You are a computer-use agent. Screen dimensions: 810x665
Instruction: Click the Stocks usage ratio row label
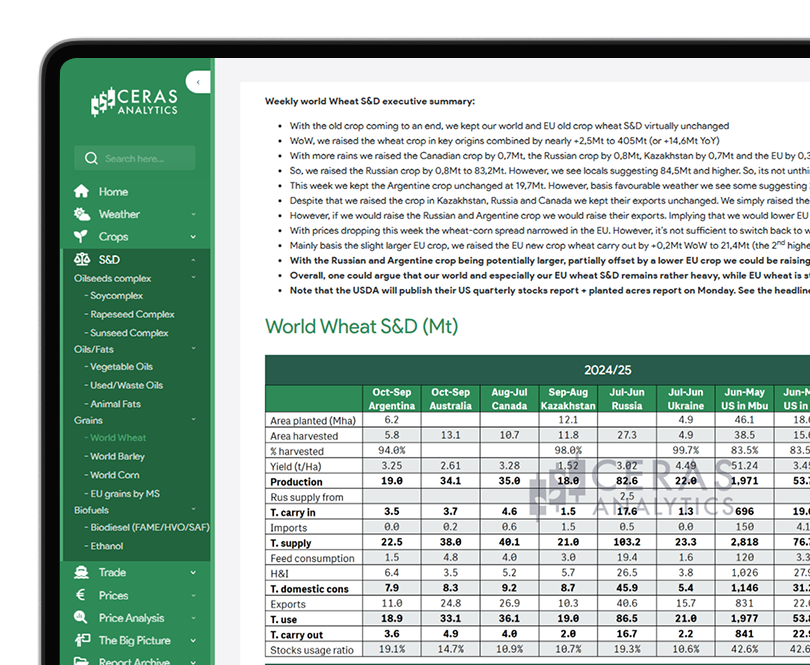[312, 650]
